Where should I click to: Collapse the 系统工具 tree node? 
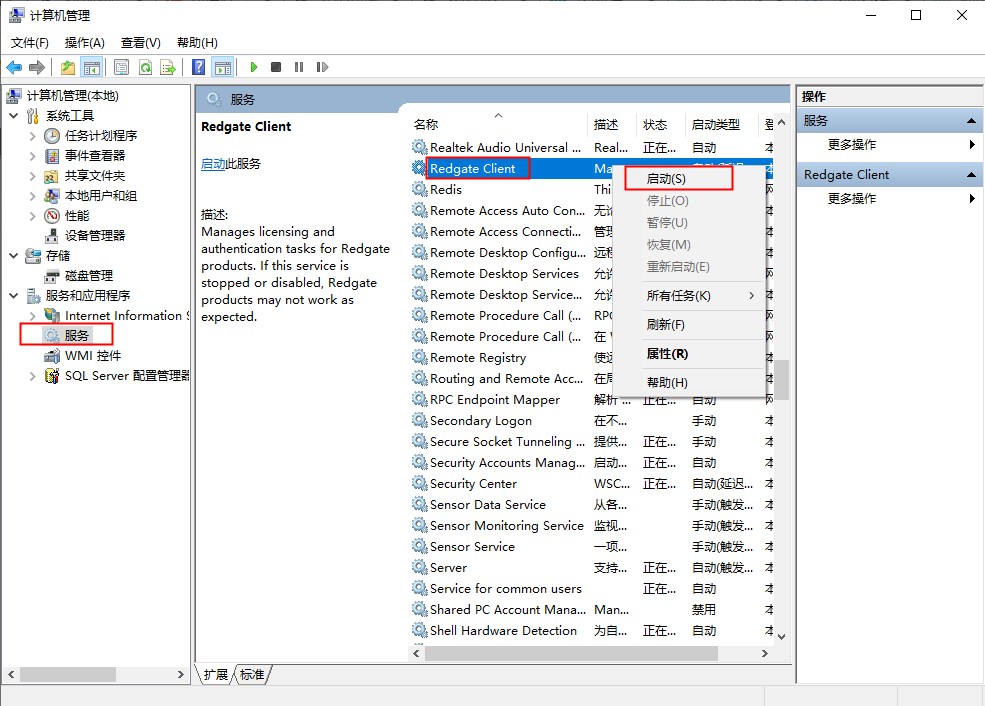[14, 116]
